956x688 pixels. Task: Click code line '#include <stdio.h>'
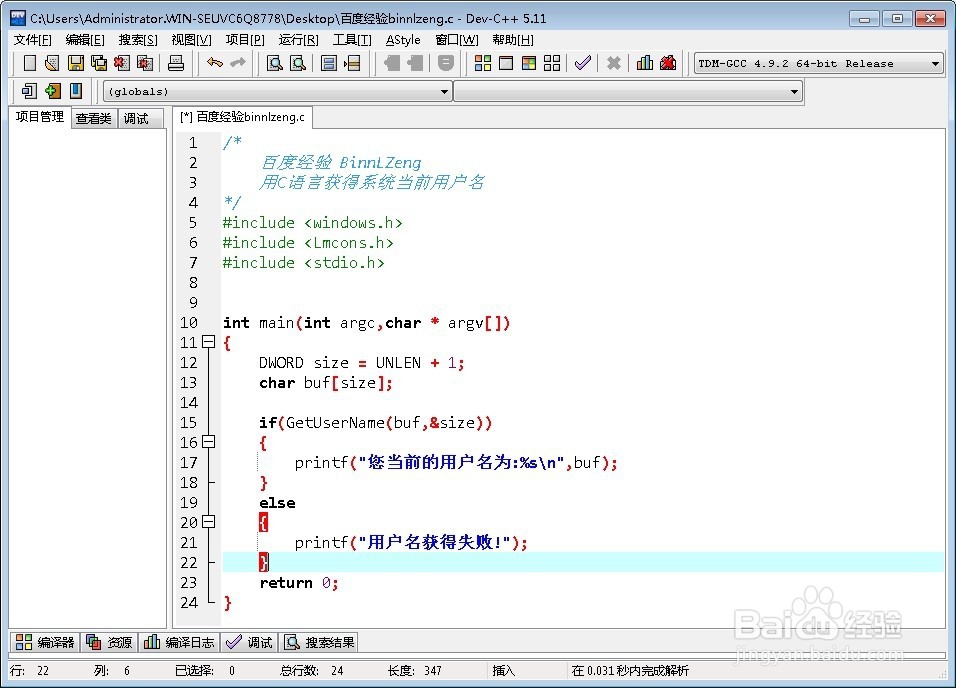click(303, 263)
